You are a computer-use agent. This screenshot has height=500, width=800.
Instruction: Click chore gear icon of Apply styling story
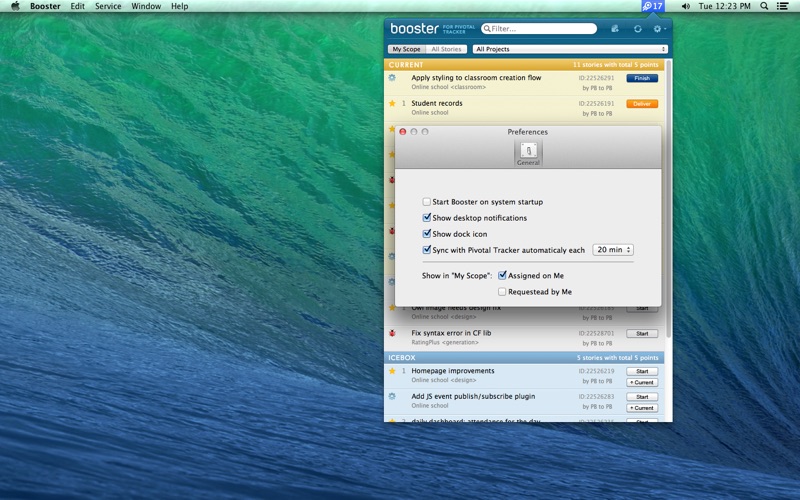(392, 78)
